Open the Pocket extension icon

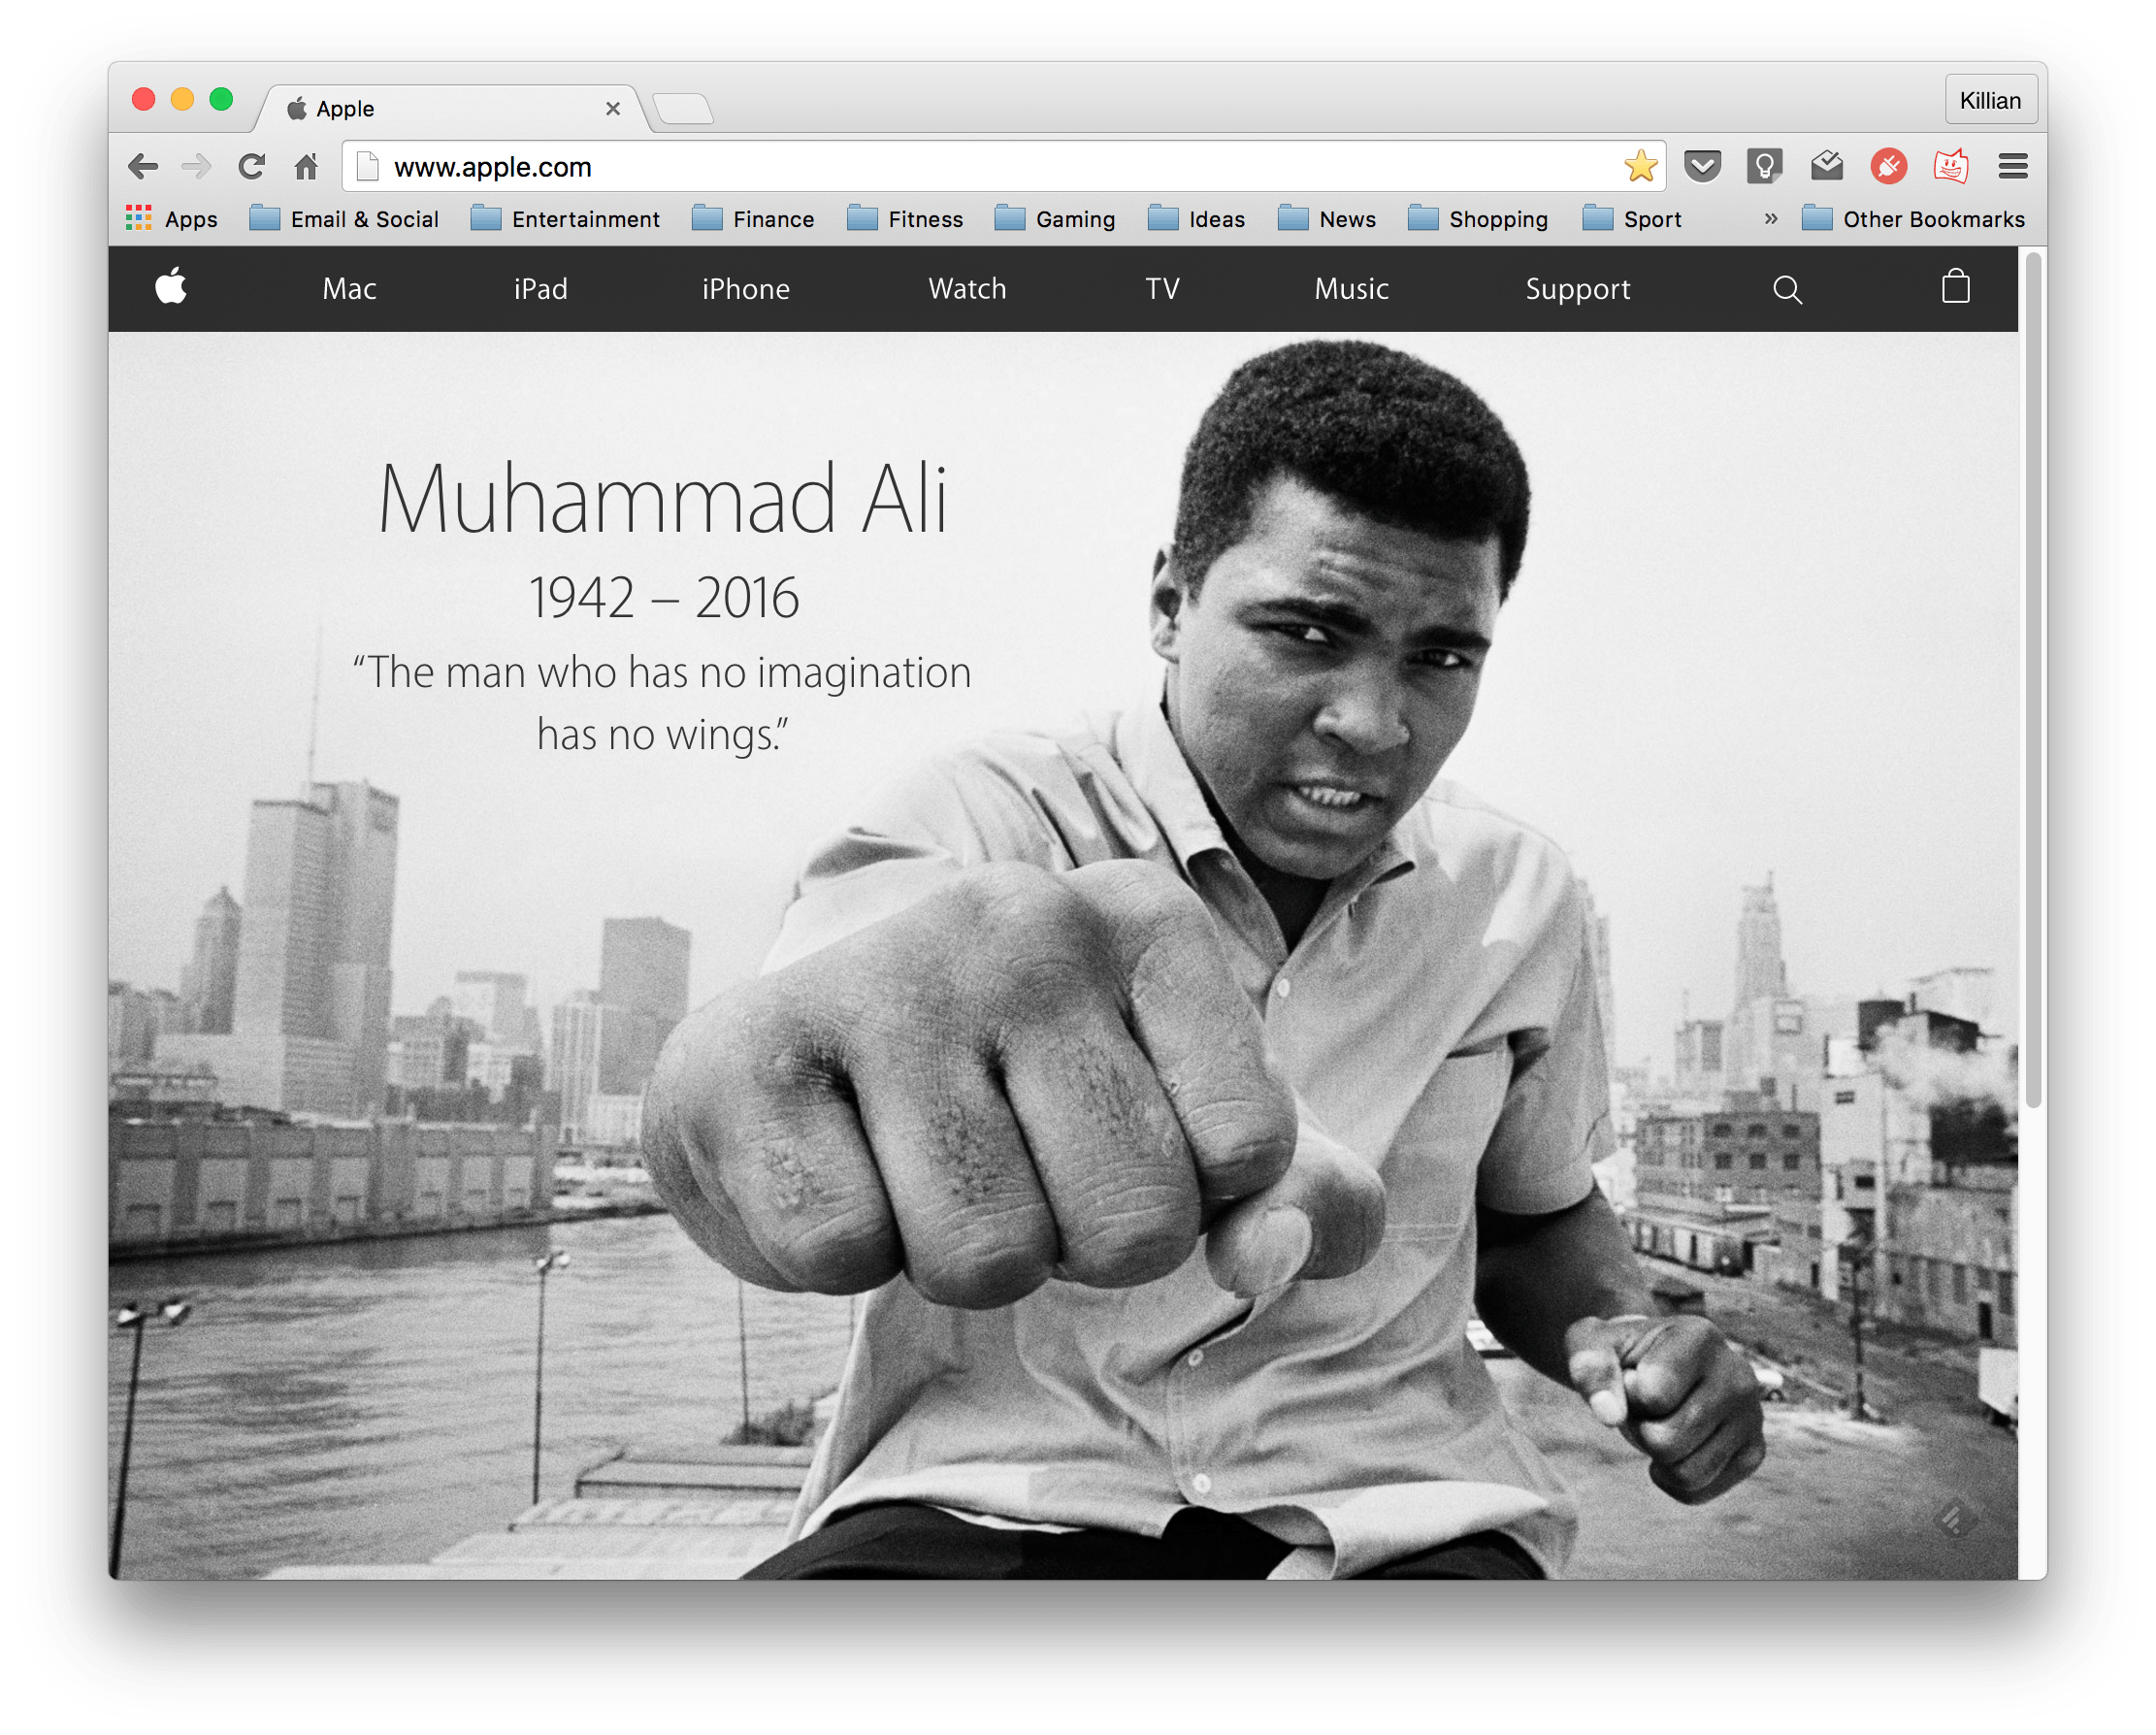(x=1702, y=166)
